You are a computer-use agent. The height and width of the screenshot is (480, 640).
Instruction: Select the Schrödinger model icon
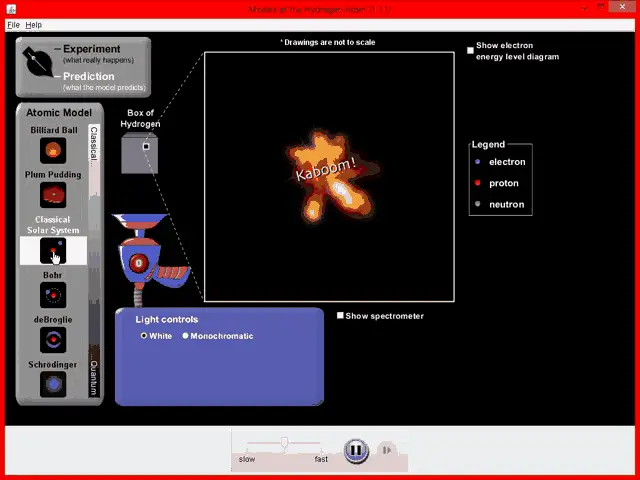tap(53, 384)
